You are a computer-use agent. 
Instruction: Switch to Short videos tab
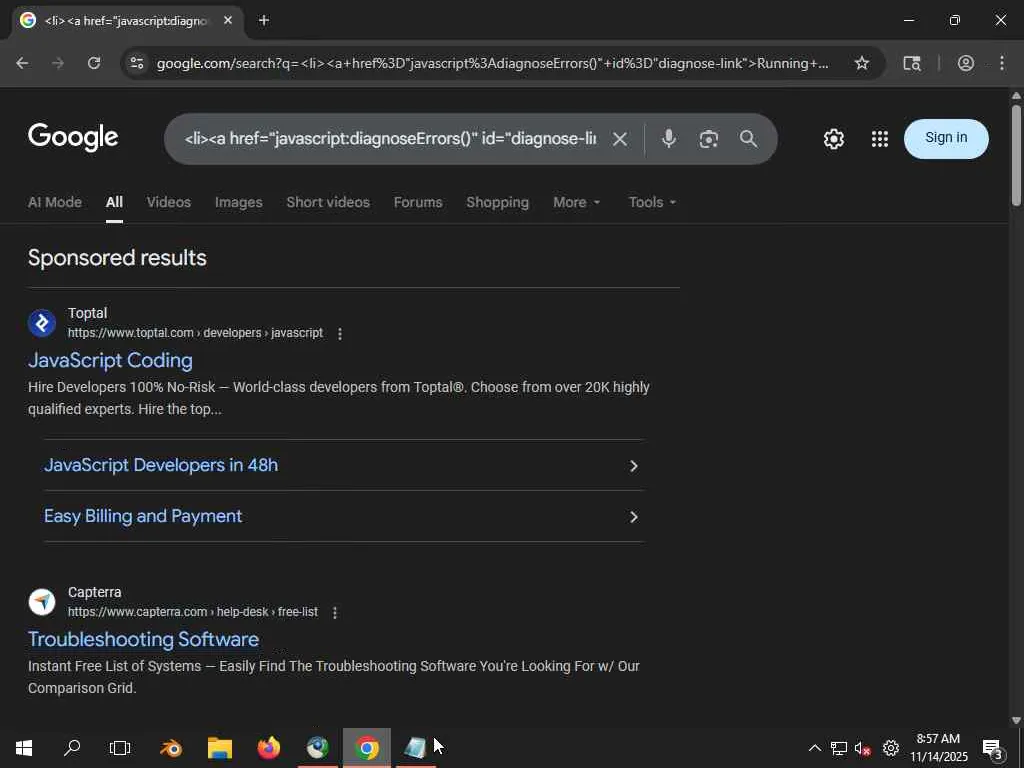click(328, 202)
